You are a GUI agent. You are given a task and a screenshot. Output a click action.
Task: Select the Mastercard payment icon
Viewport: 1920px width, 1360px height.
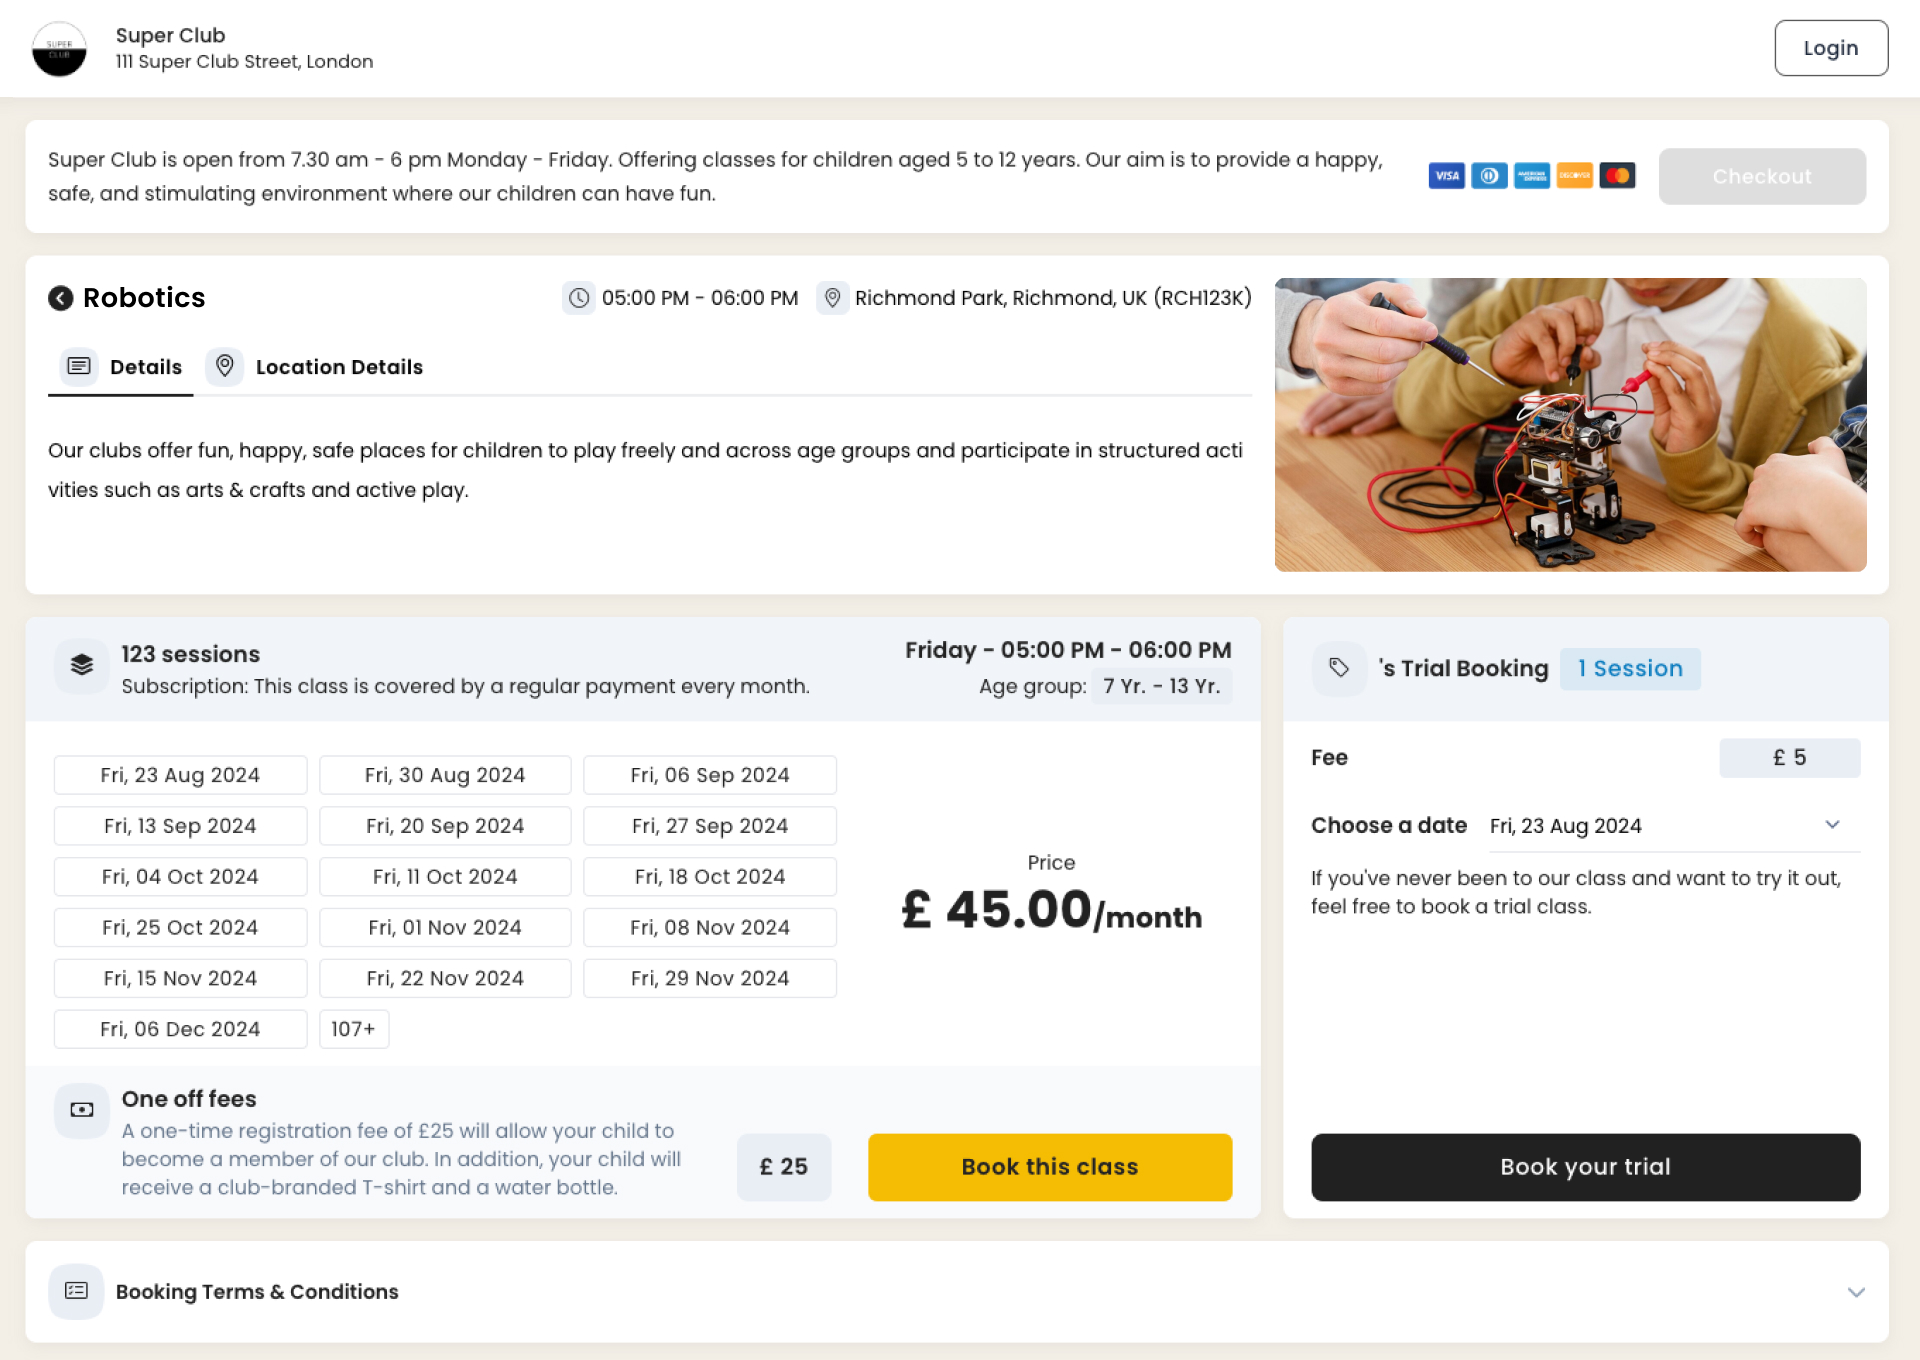point(1618,176)
